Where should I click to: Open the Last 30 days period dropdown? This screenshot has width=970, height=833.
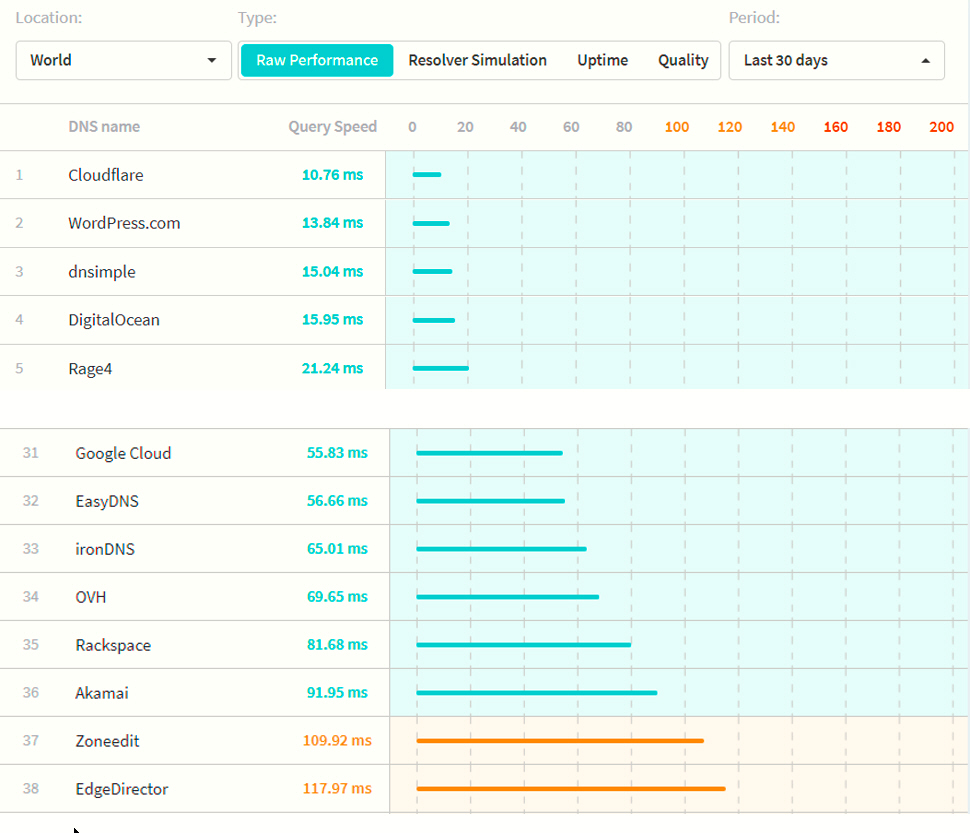click(x=836, y=61)
